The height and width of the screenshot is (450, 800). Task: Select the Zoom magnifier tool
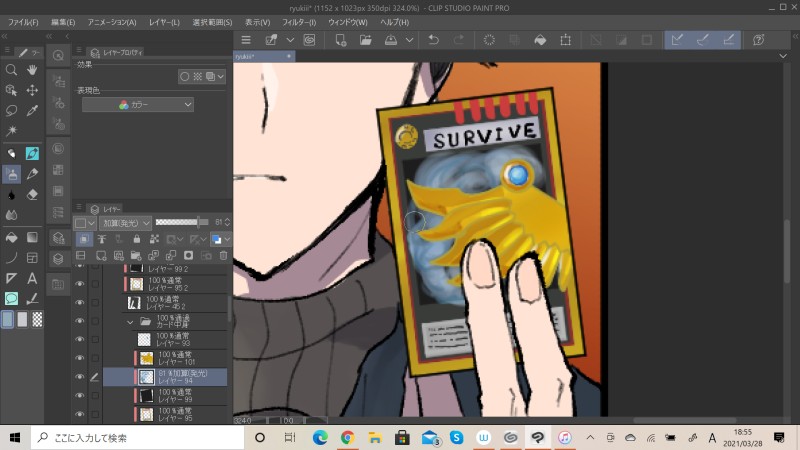point(11,70)
